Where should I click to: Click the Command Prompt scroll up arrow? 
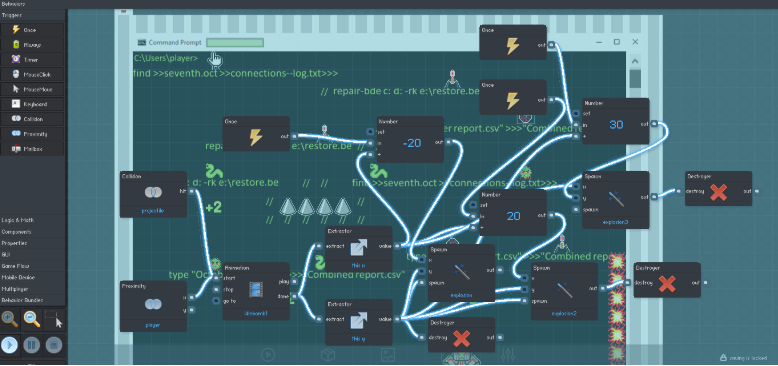click(635, 61)
